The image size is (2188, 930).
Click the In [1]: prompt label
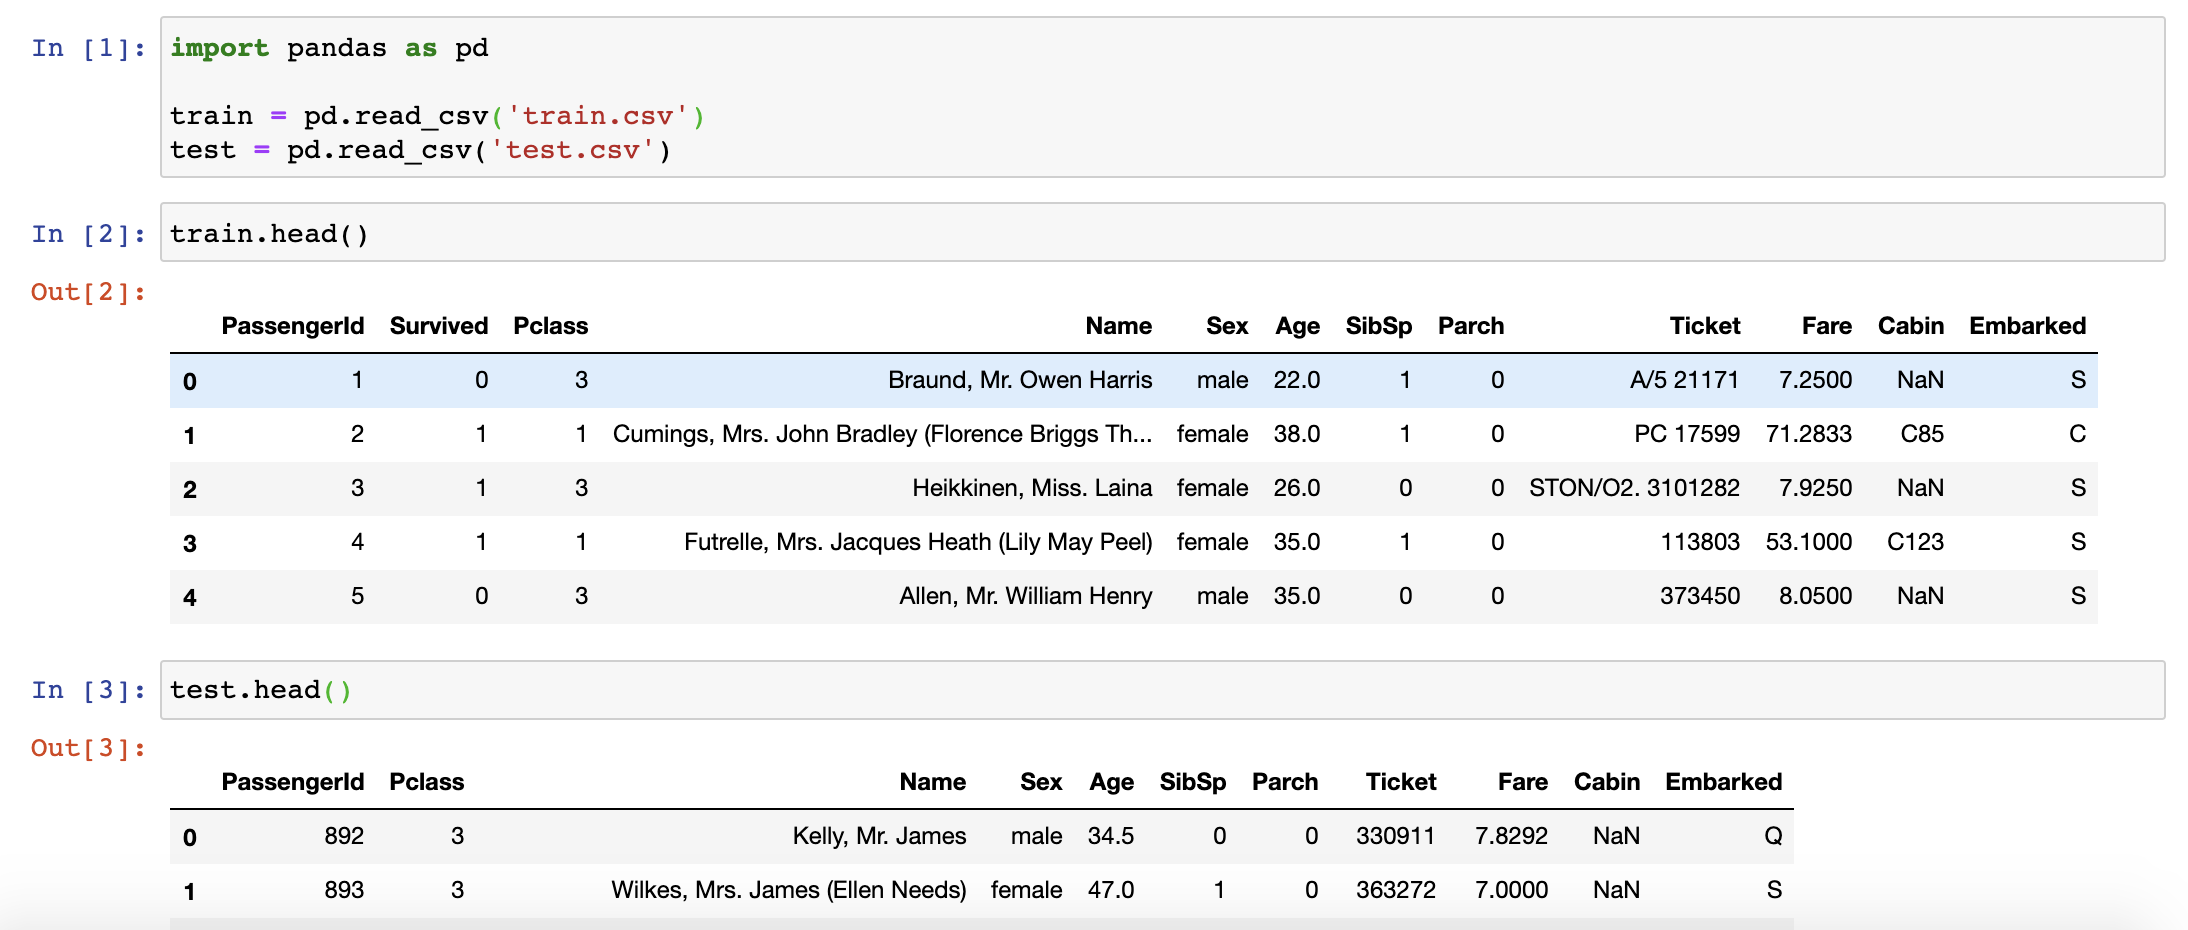89,48
